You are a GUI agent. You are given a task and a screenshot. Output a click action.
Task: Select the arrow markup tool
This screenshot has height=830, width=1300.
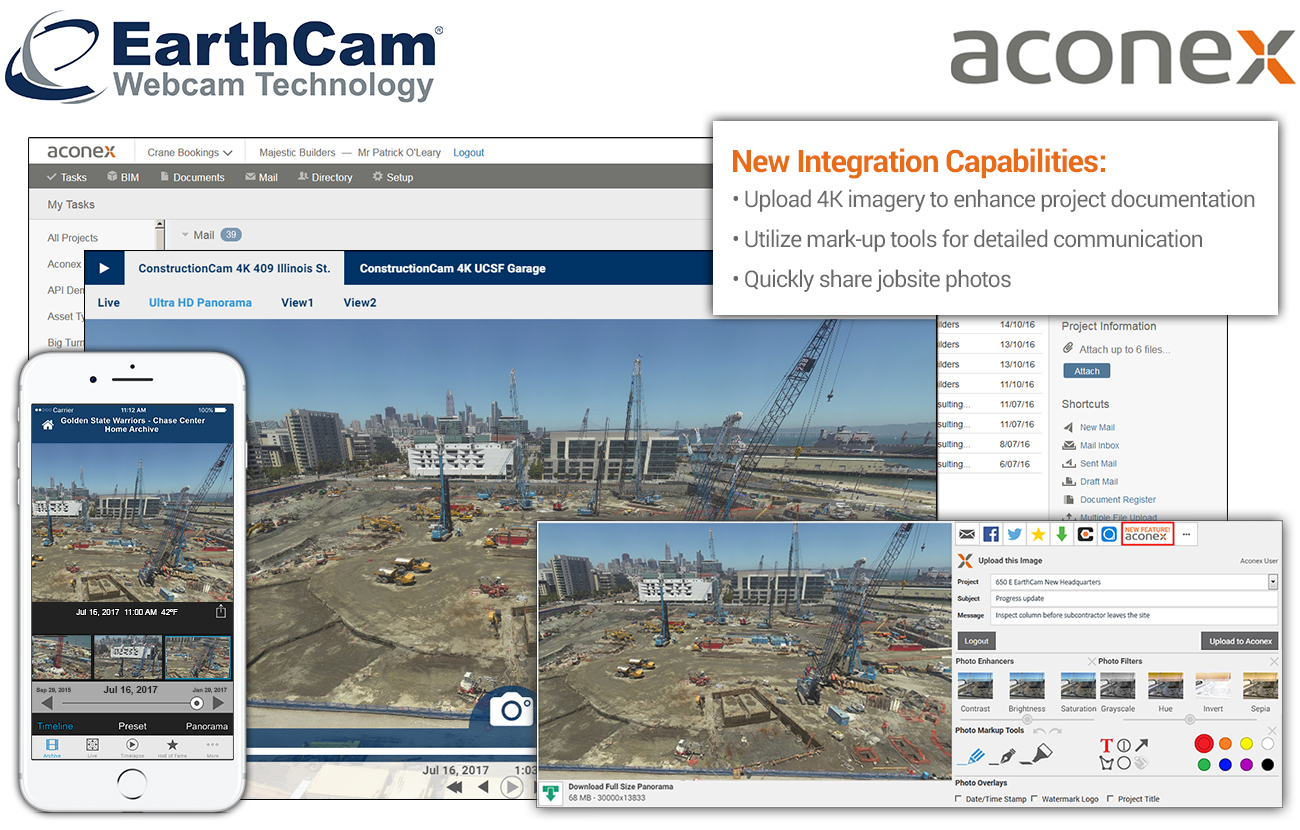(1141, 745)
